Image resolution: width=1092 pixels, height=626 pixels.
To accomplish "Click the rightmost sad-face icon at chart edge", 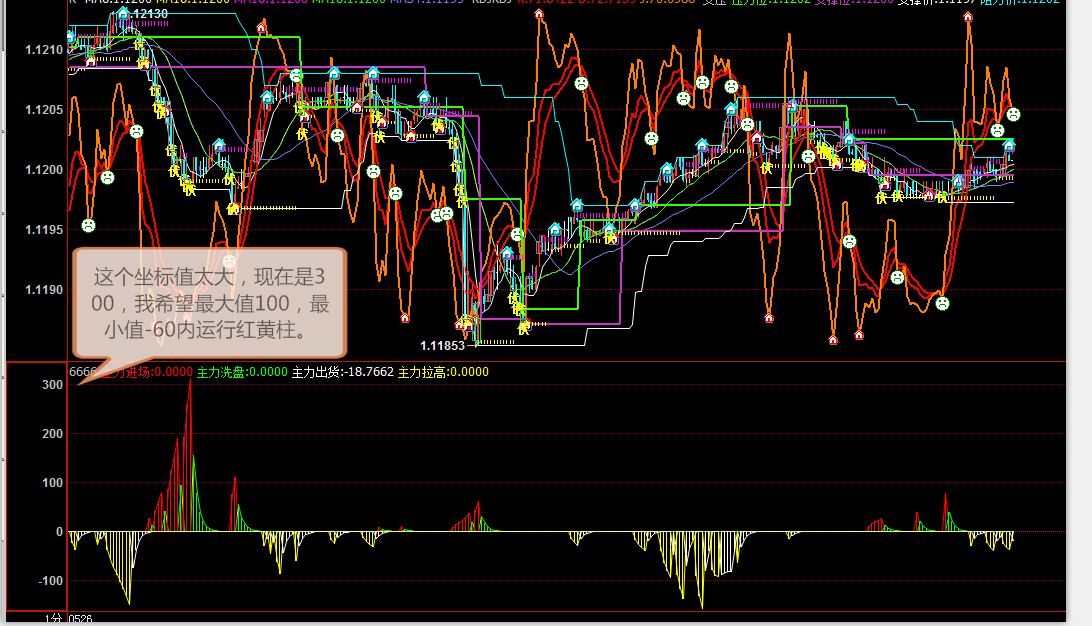I will click(1013, 115).
